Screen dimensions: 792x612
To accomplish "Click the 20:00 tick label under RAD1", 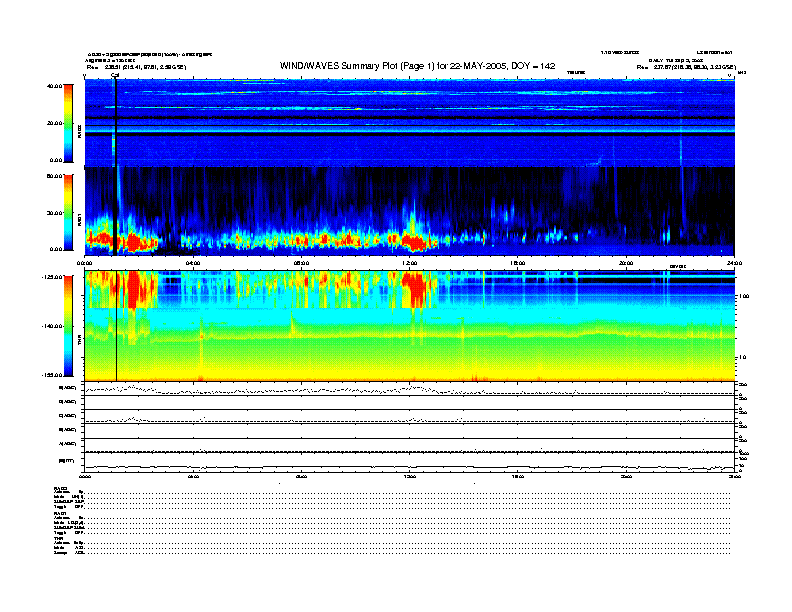I will pyautogui.click(x=626, y=263).
